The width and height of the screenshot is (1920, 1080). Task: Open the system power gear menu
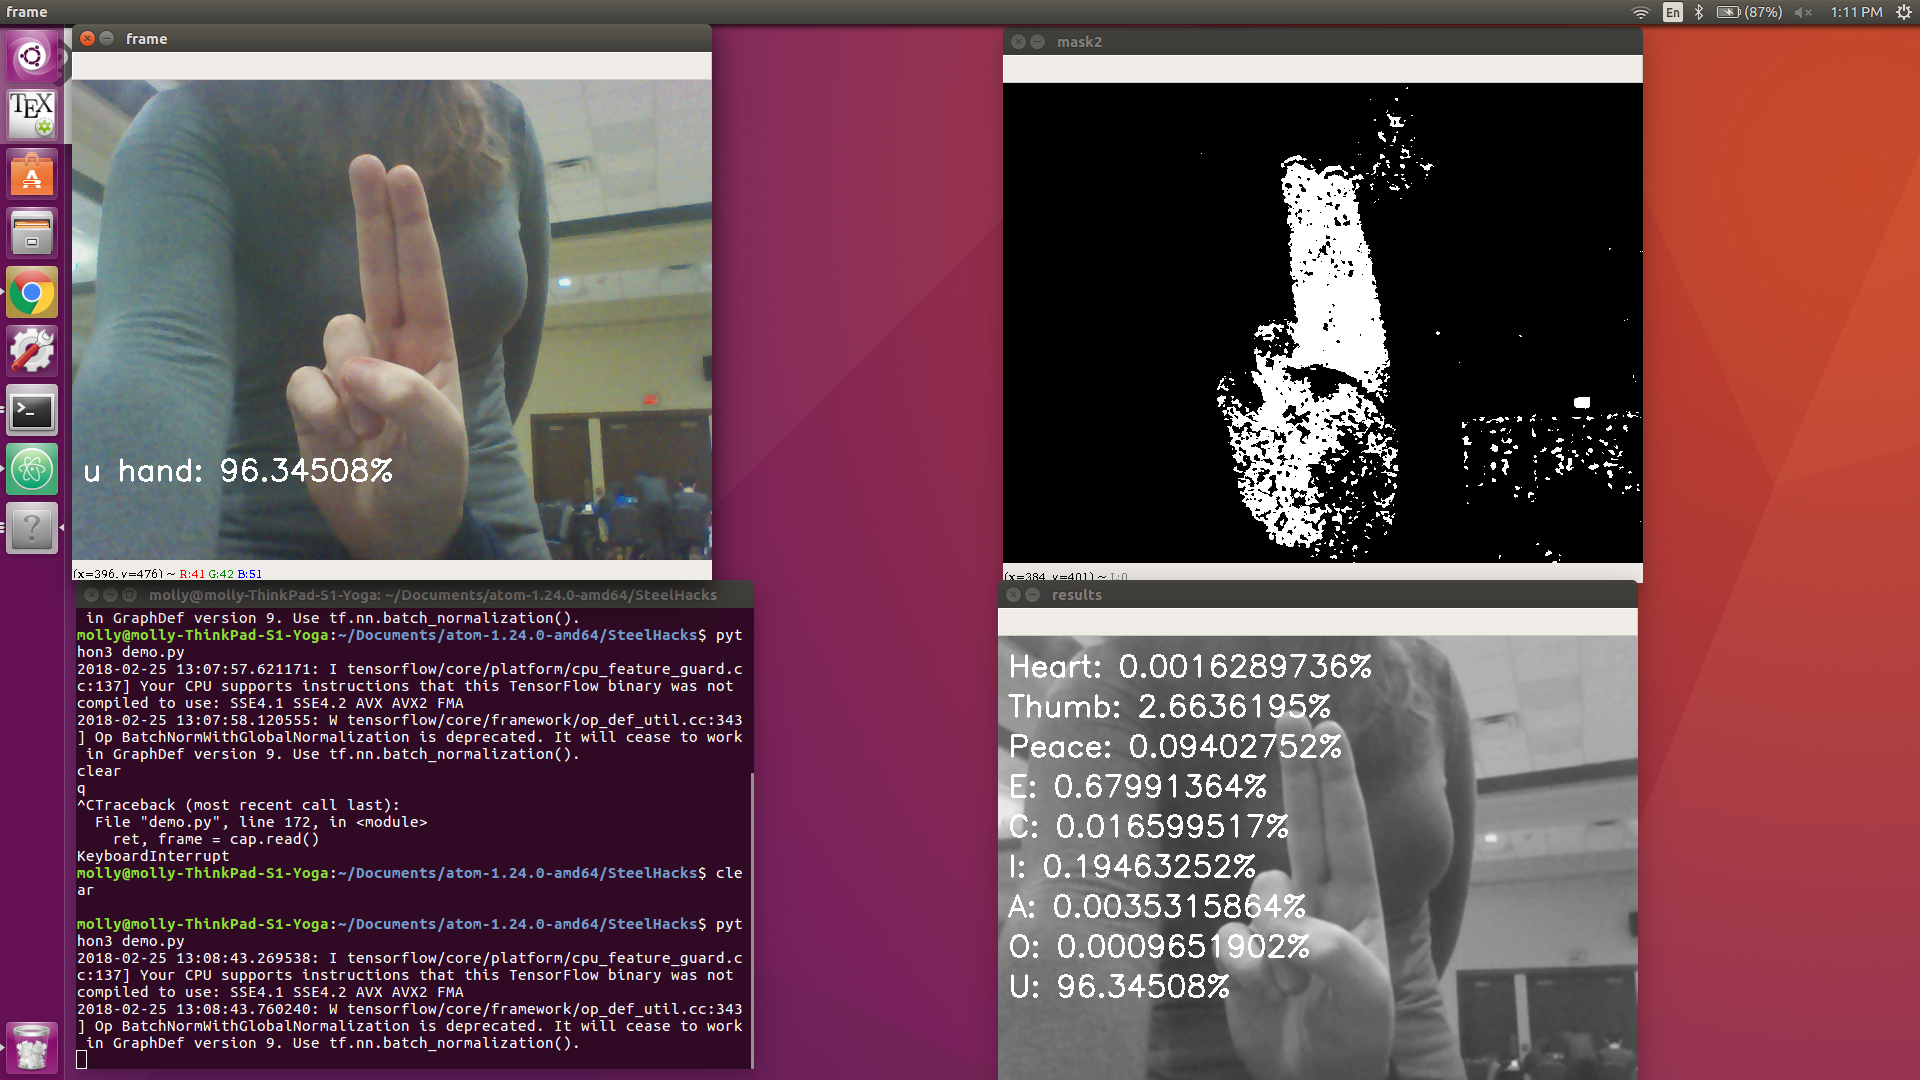click(x=1903, y=12)
